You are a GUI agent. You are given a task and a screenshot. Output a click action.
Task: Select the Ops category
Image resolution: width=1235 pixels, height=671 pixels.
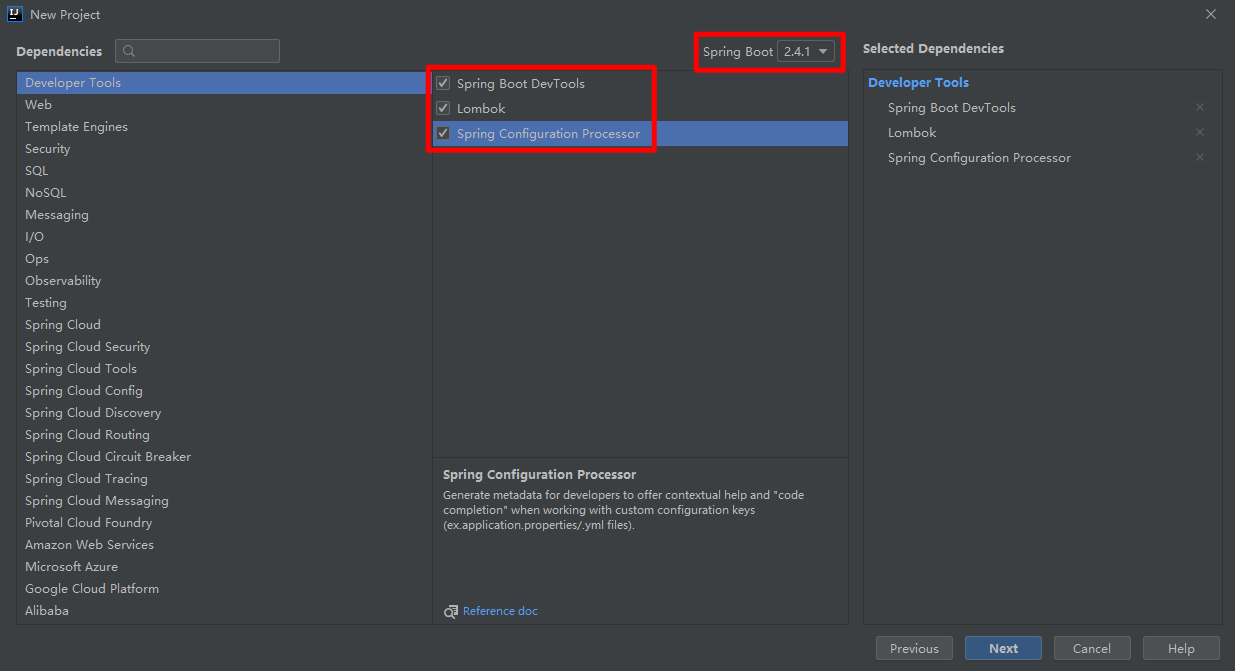pyautogui.click(x=222, y=259)
